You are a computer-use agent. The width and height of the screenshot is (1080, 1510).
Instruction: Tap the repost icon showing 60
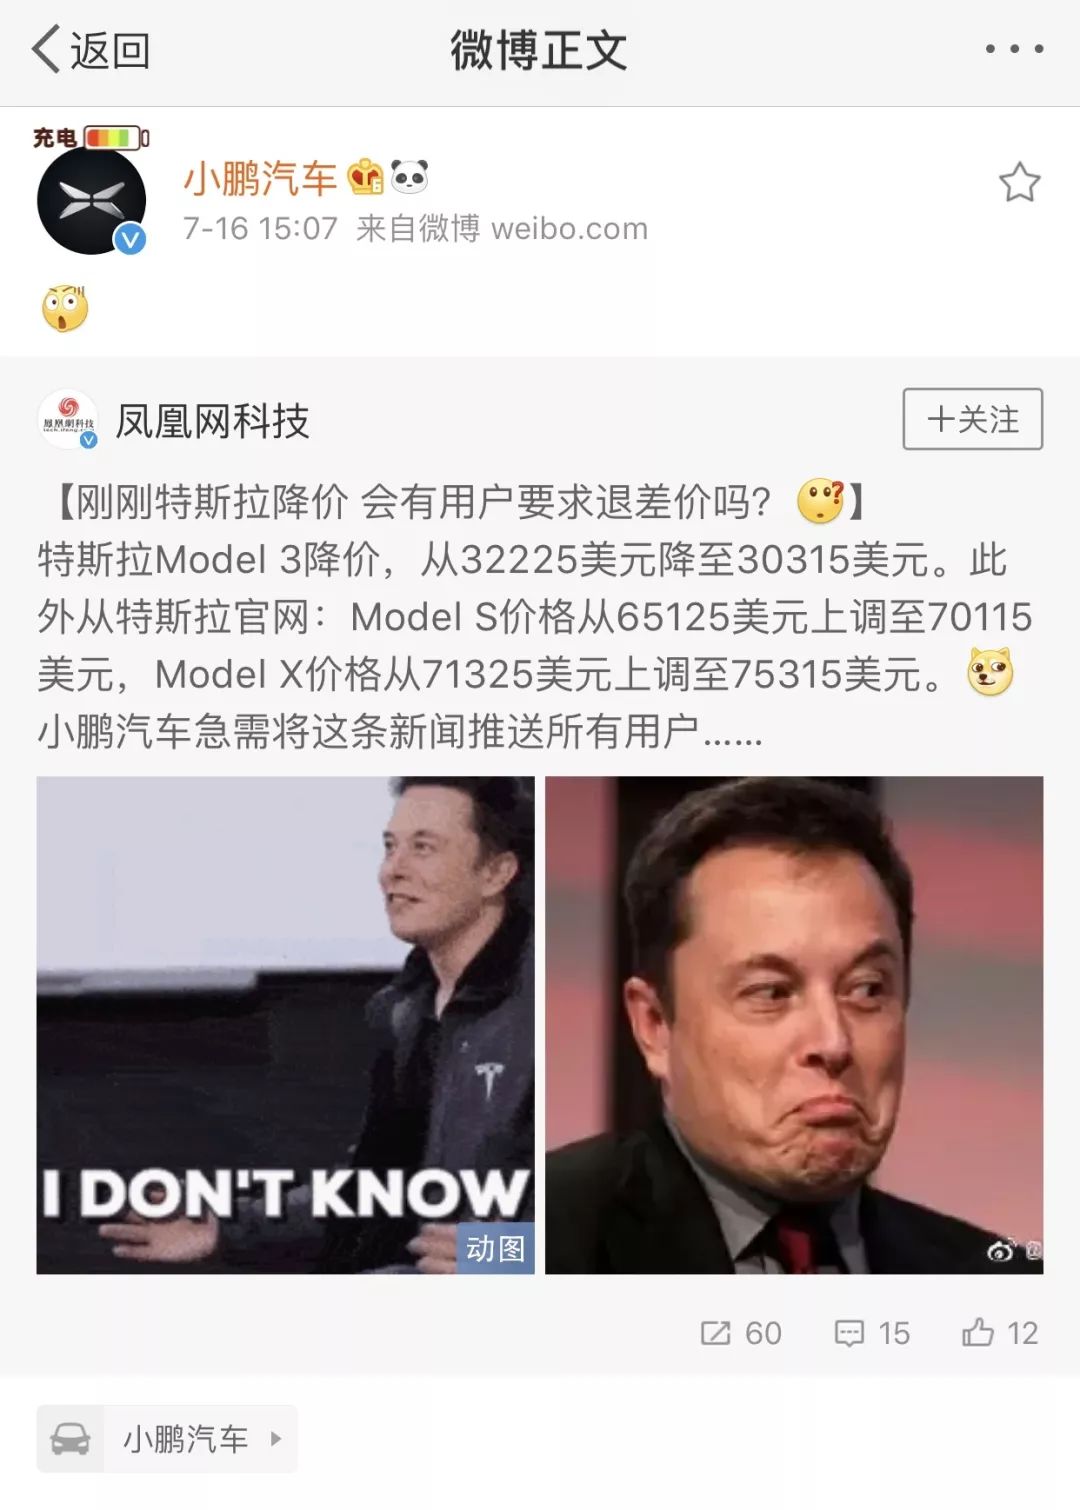(x=740, y=1333)
